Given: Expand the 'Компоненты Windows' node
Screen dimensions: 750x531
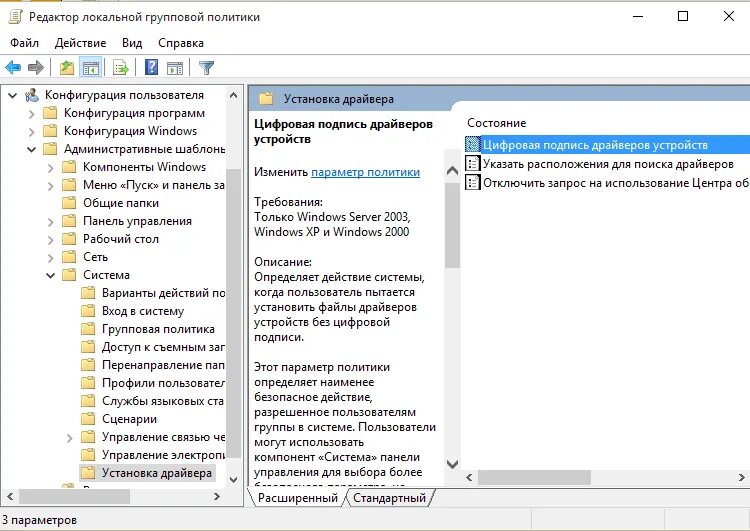Looking at the screenshot, I should coord(51,167).
